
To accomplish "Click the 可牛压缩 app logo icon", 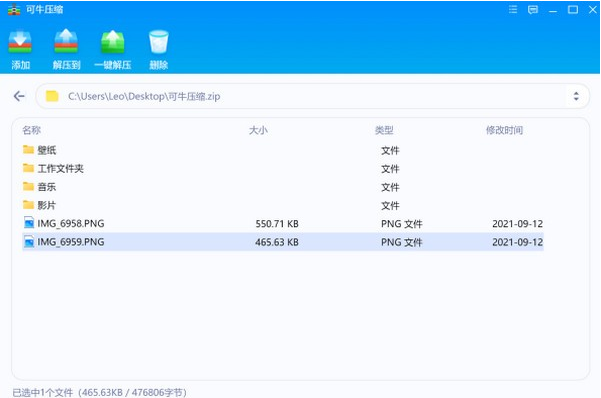I will (14, 9).
